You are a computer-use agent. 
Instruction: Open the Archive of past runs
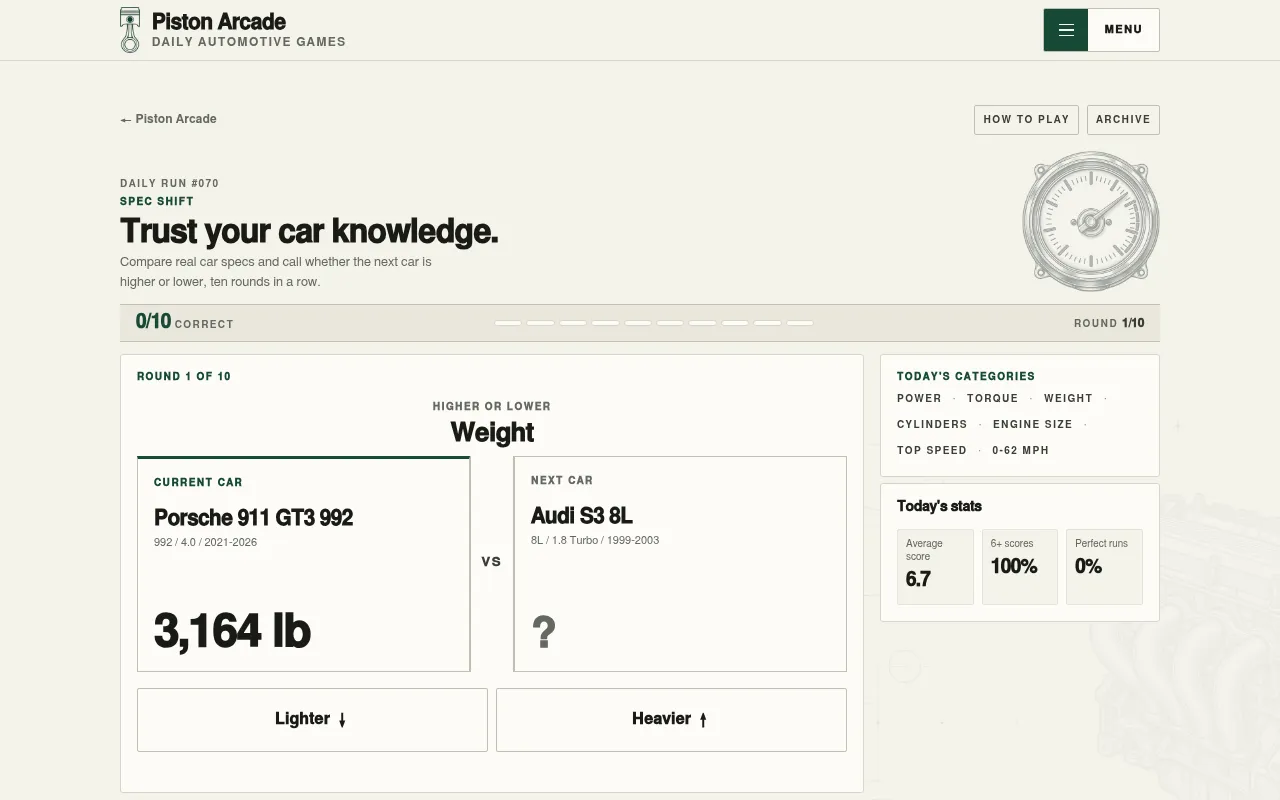click(x=1123, y=119)
